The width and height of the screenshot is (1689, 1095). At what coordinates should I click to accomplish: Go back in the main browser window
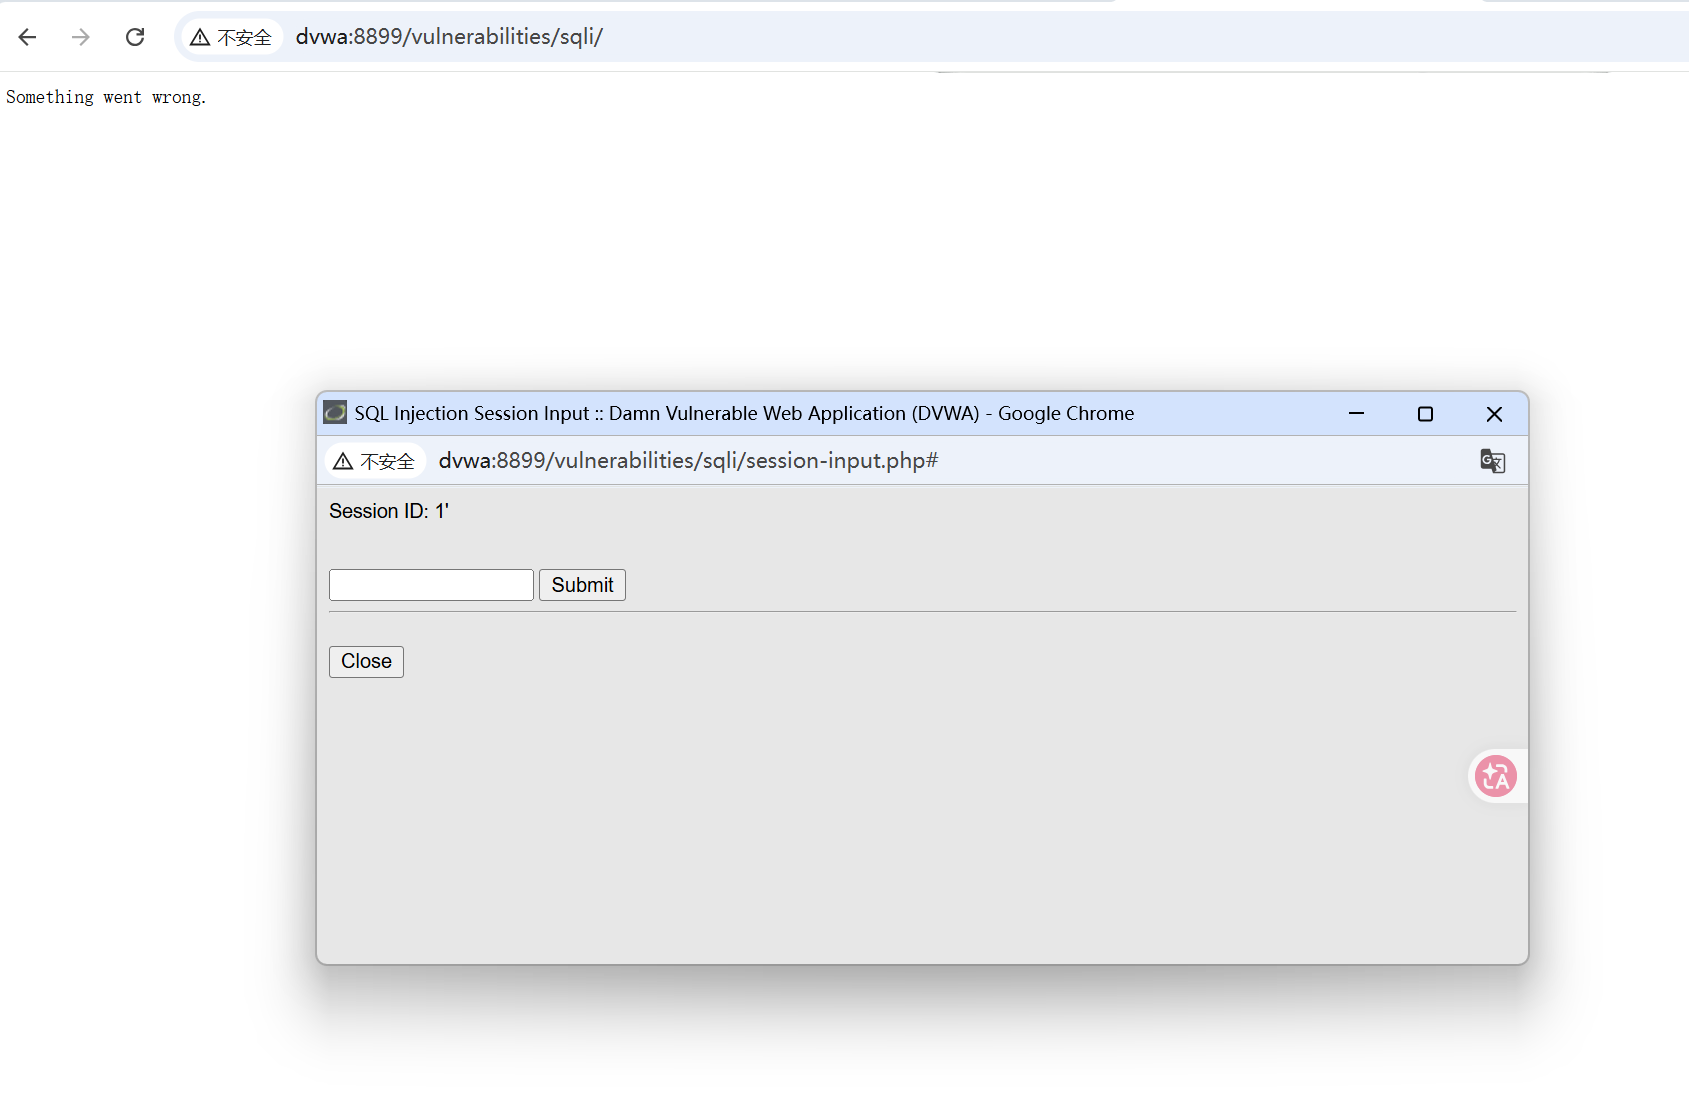tap(27, 37)
